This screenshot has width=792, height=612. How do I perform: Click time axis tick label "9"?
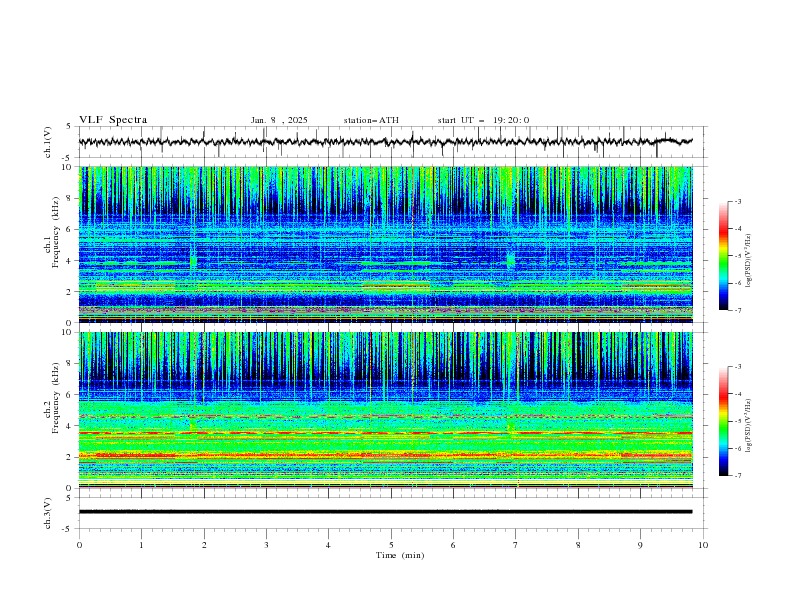point(640,545)
